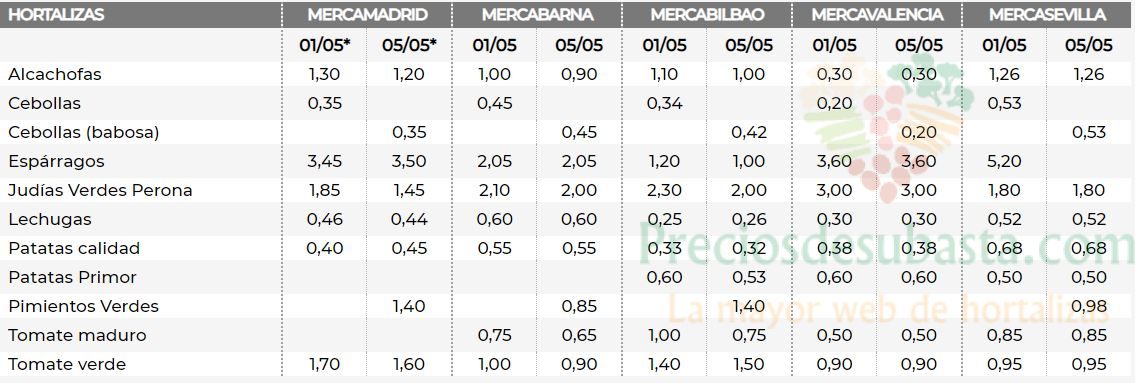Click the Judías Verdes Perona row label

101,190
